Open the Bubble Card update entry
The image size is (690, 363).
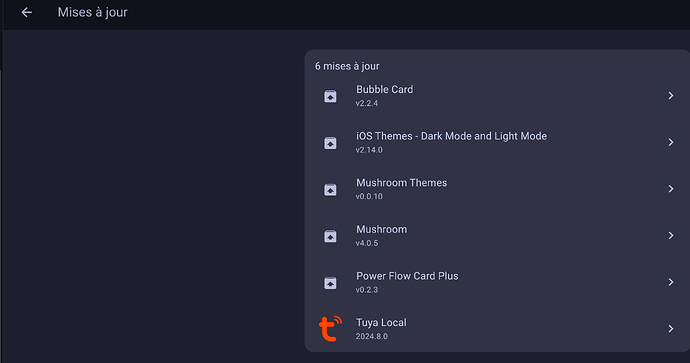[497, 95]
